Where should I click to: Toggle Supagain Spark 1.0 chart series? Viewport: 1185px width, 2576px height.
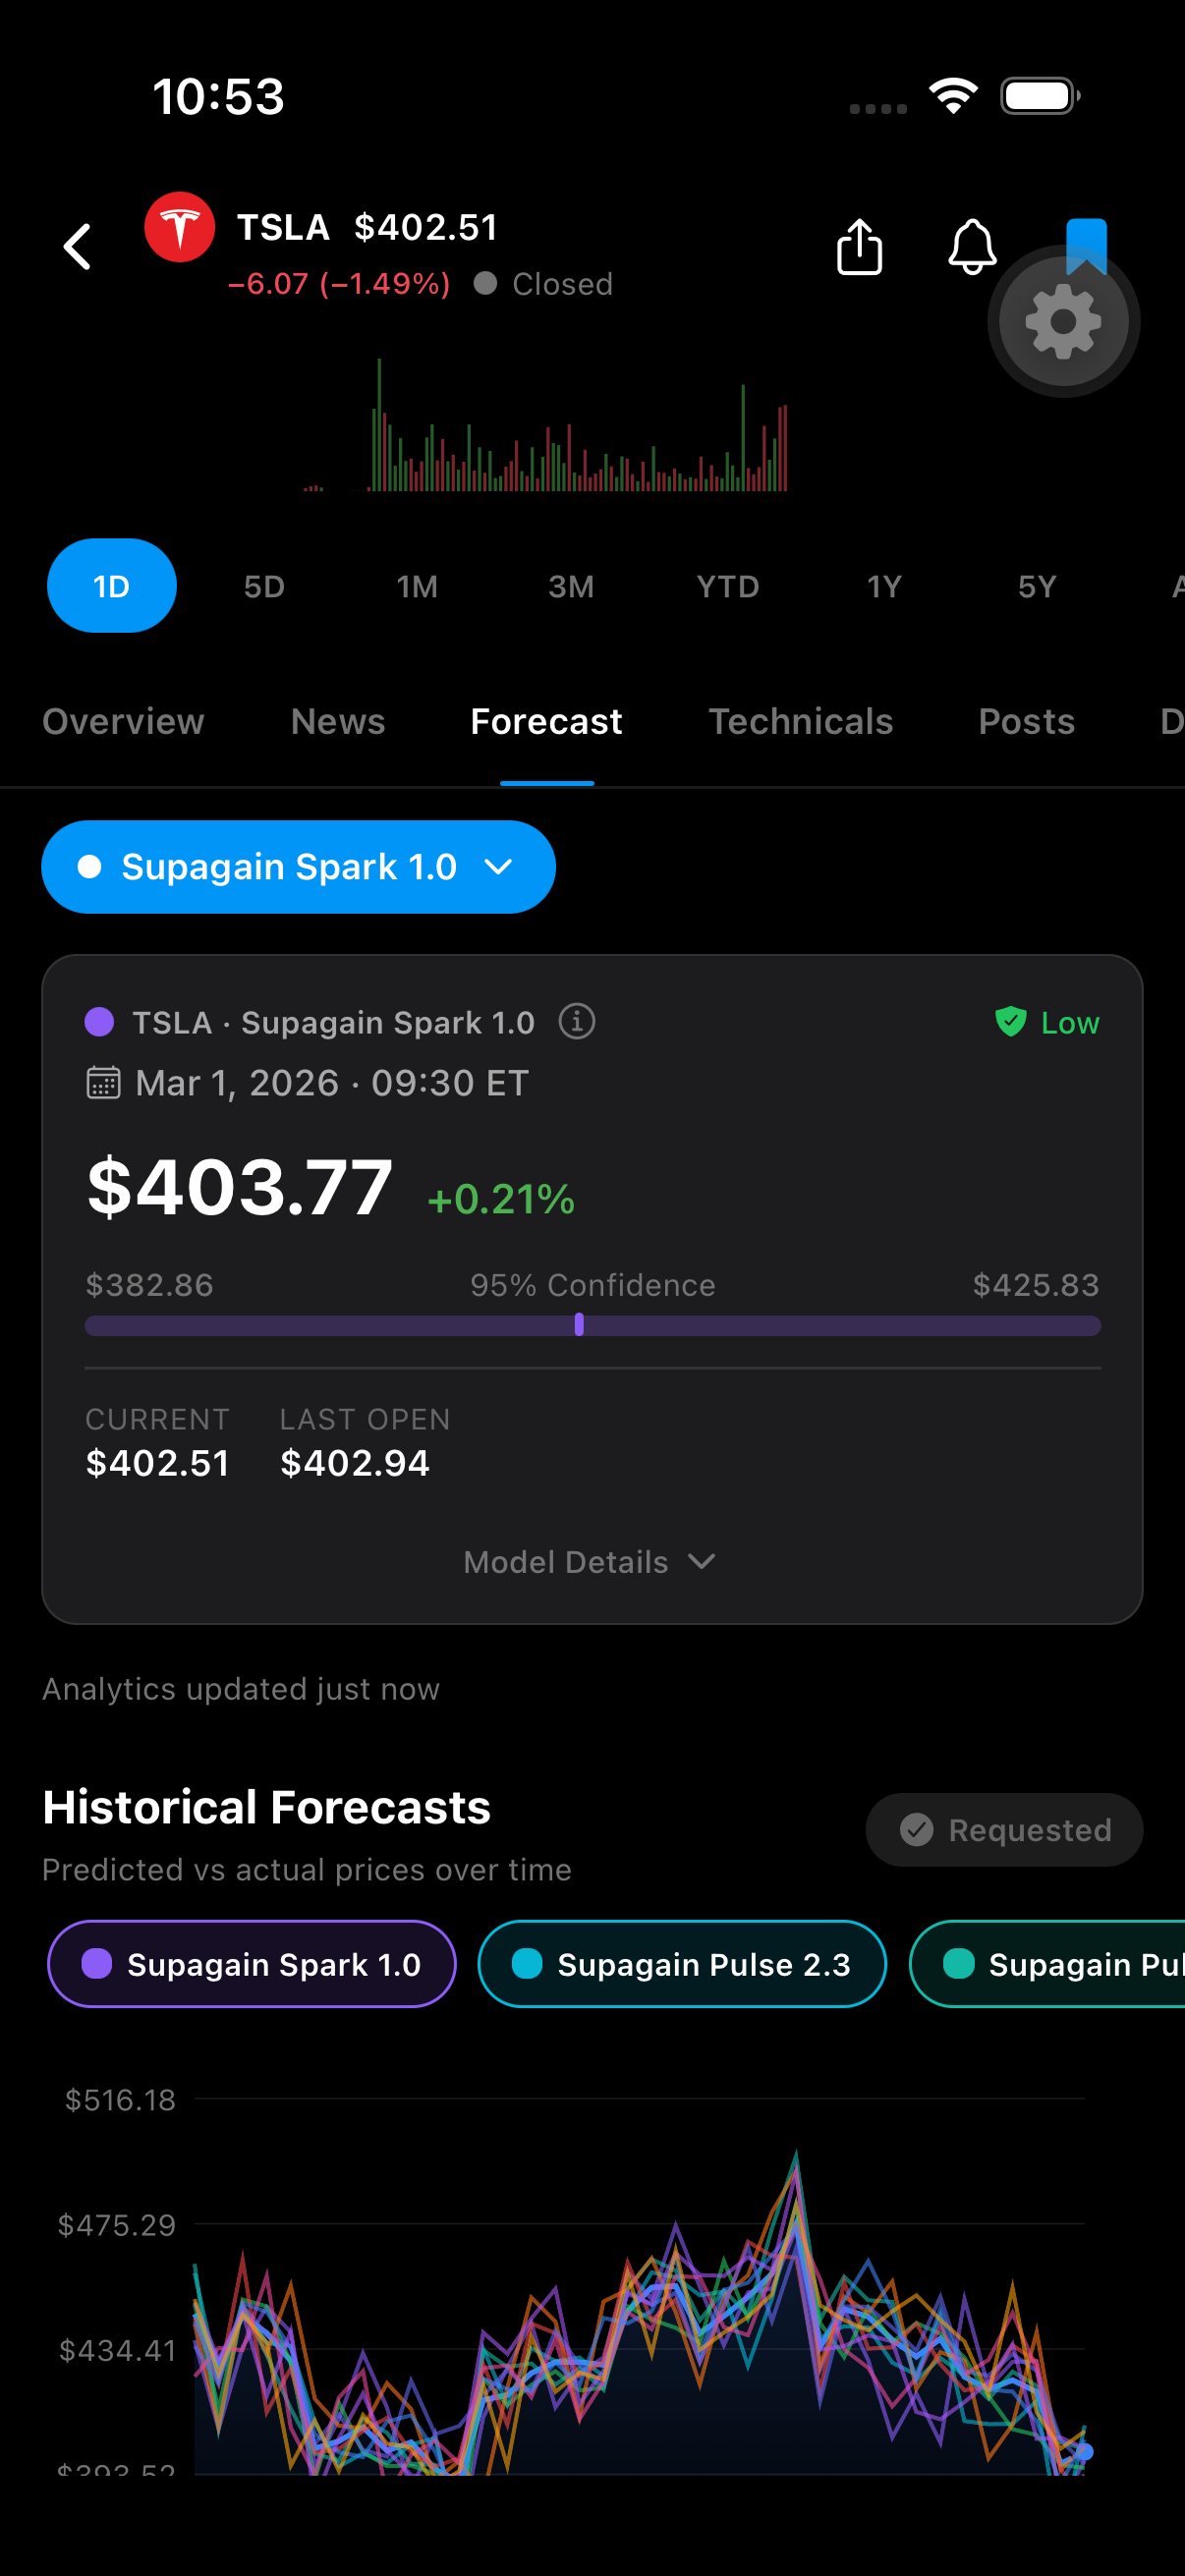click(x=252, y=1964)
